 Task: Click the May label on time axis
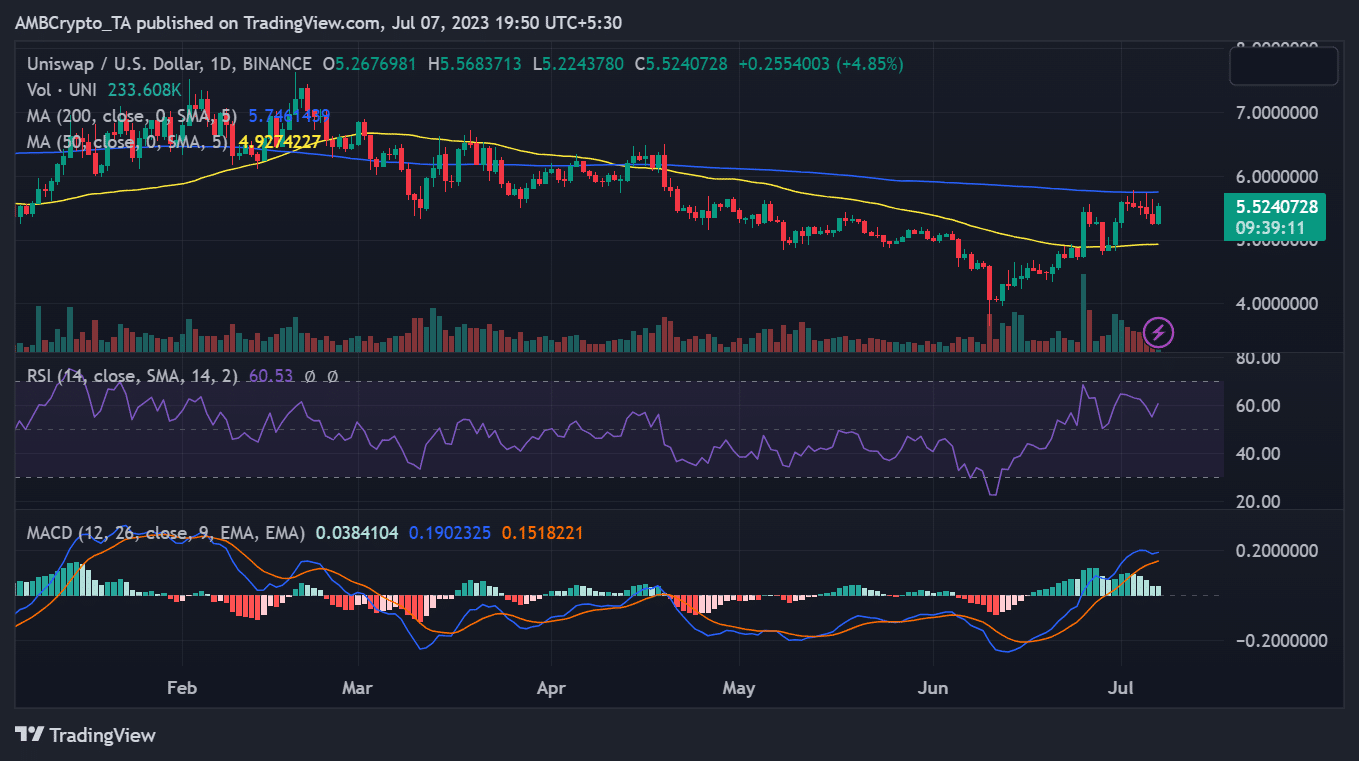tap(739, 689)
